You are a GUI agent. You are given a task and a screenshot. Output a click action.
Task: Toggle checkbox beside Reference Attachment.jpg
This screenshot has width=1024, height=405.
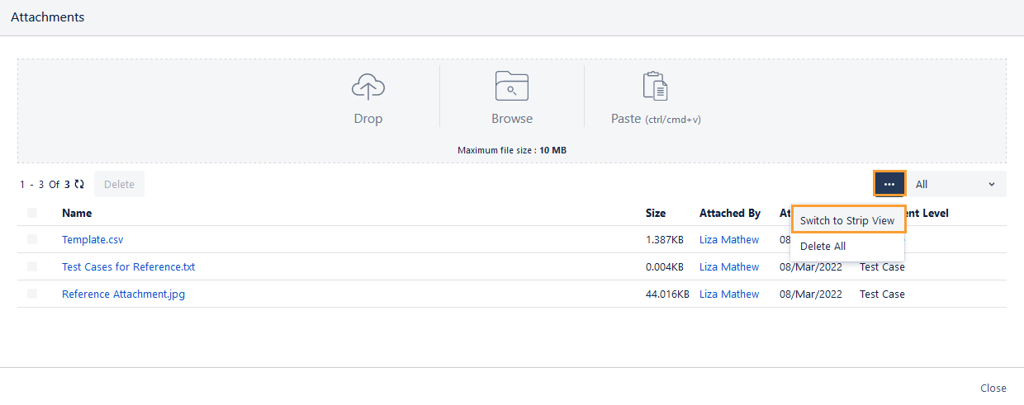click(32, 294)
